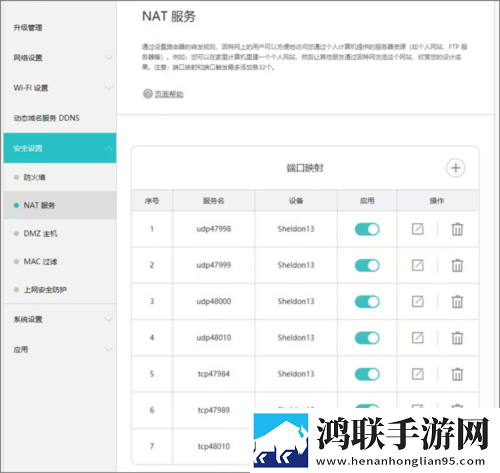Viewport: 500px width, 473px height.
Task: Delete the tcp47984 mapping rule
Action: point(457,374)
